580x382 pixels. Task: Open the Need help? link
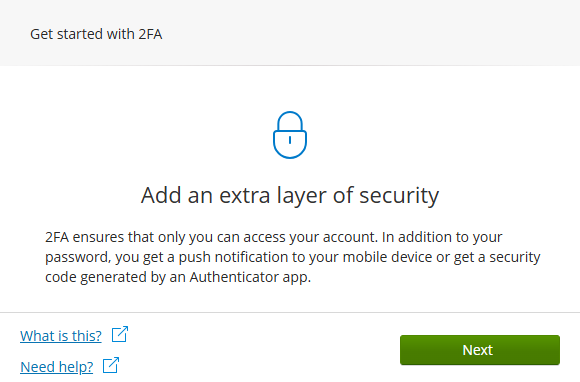[x=57, y=367]
